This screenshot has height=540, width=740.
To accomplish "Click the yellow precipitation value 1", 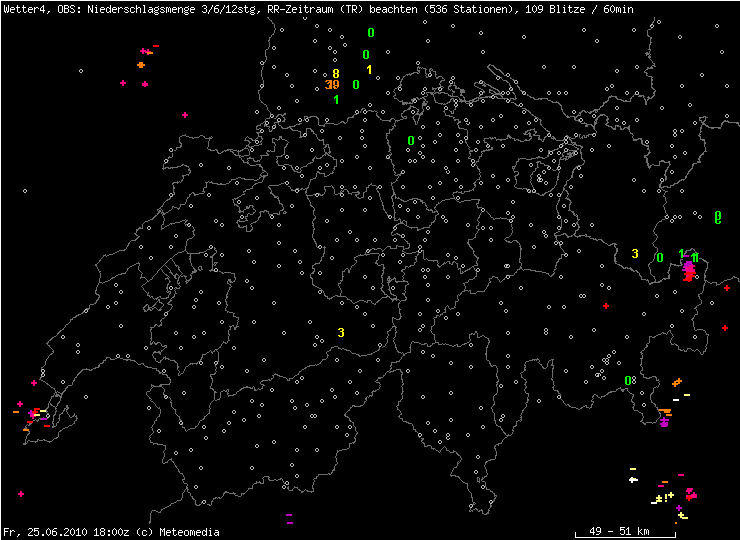I will coord(370,70).
